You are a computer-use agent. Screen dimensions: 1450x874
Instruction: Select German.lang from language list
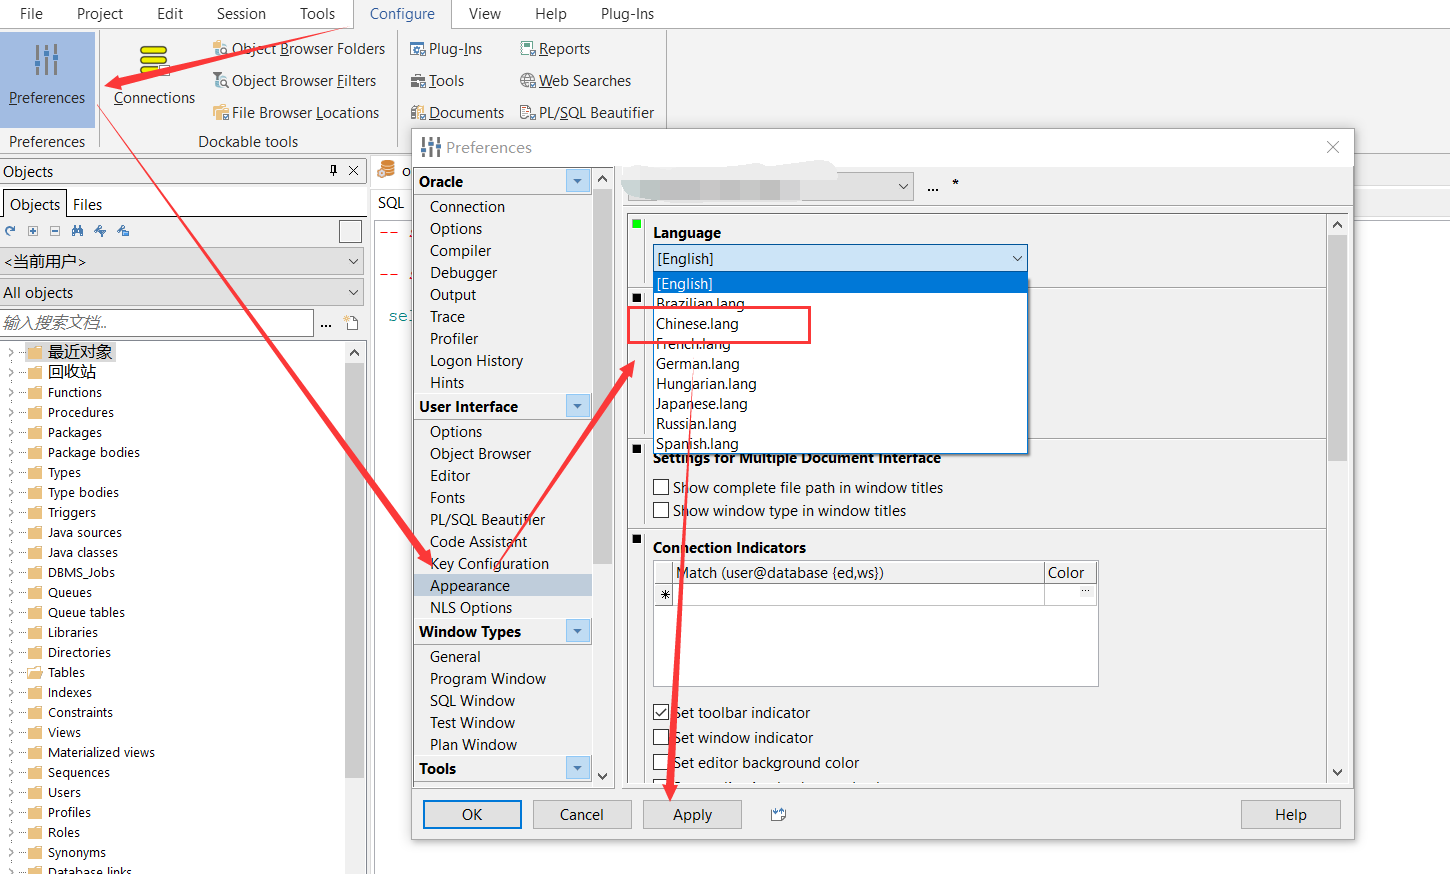840,364
